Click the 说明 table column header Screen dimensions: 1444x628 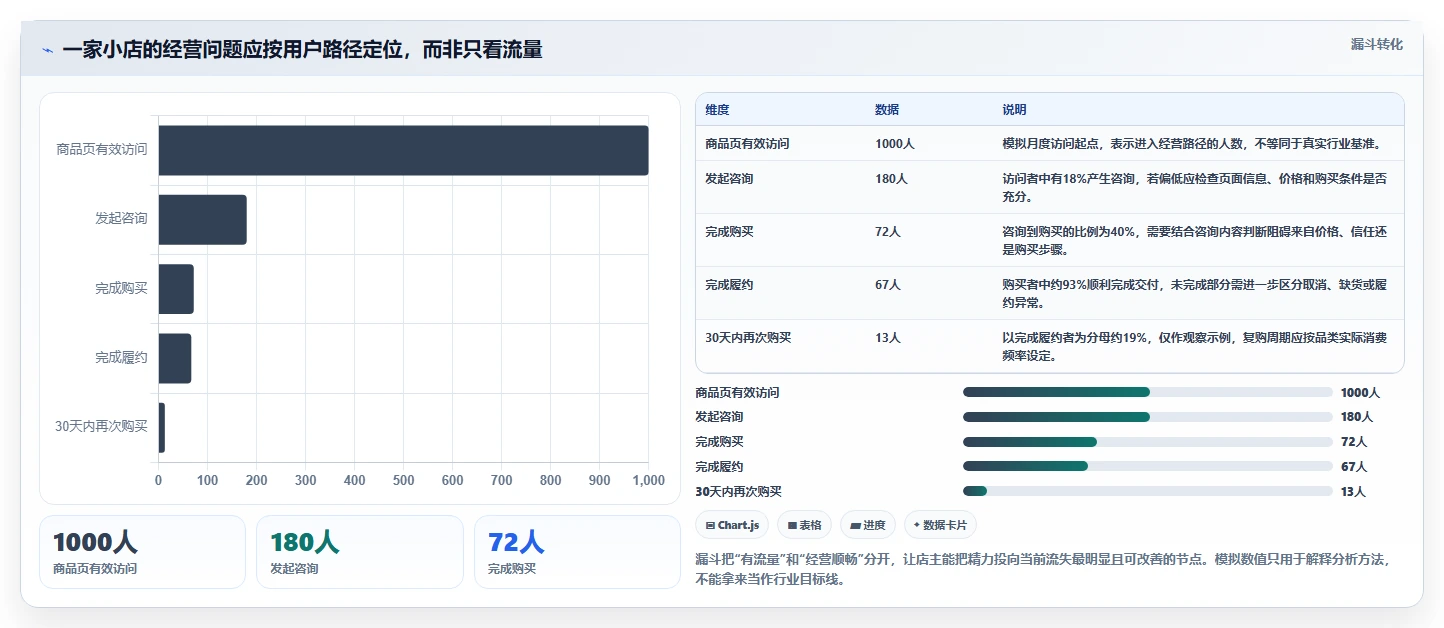point(1015,110)
